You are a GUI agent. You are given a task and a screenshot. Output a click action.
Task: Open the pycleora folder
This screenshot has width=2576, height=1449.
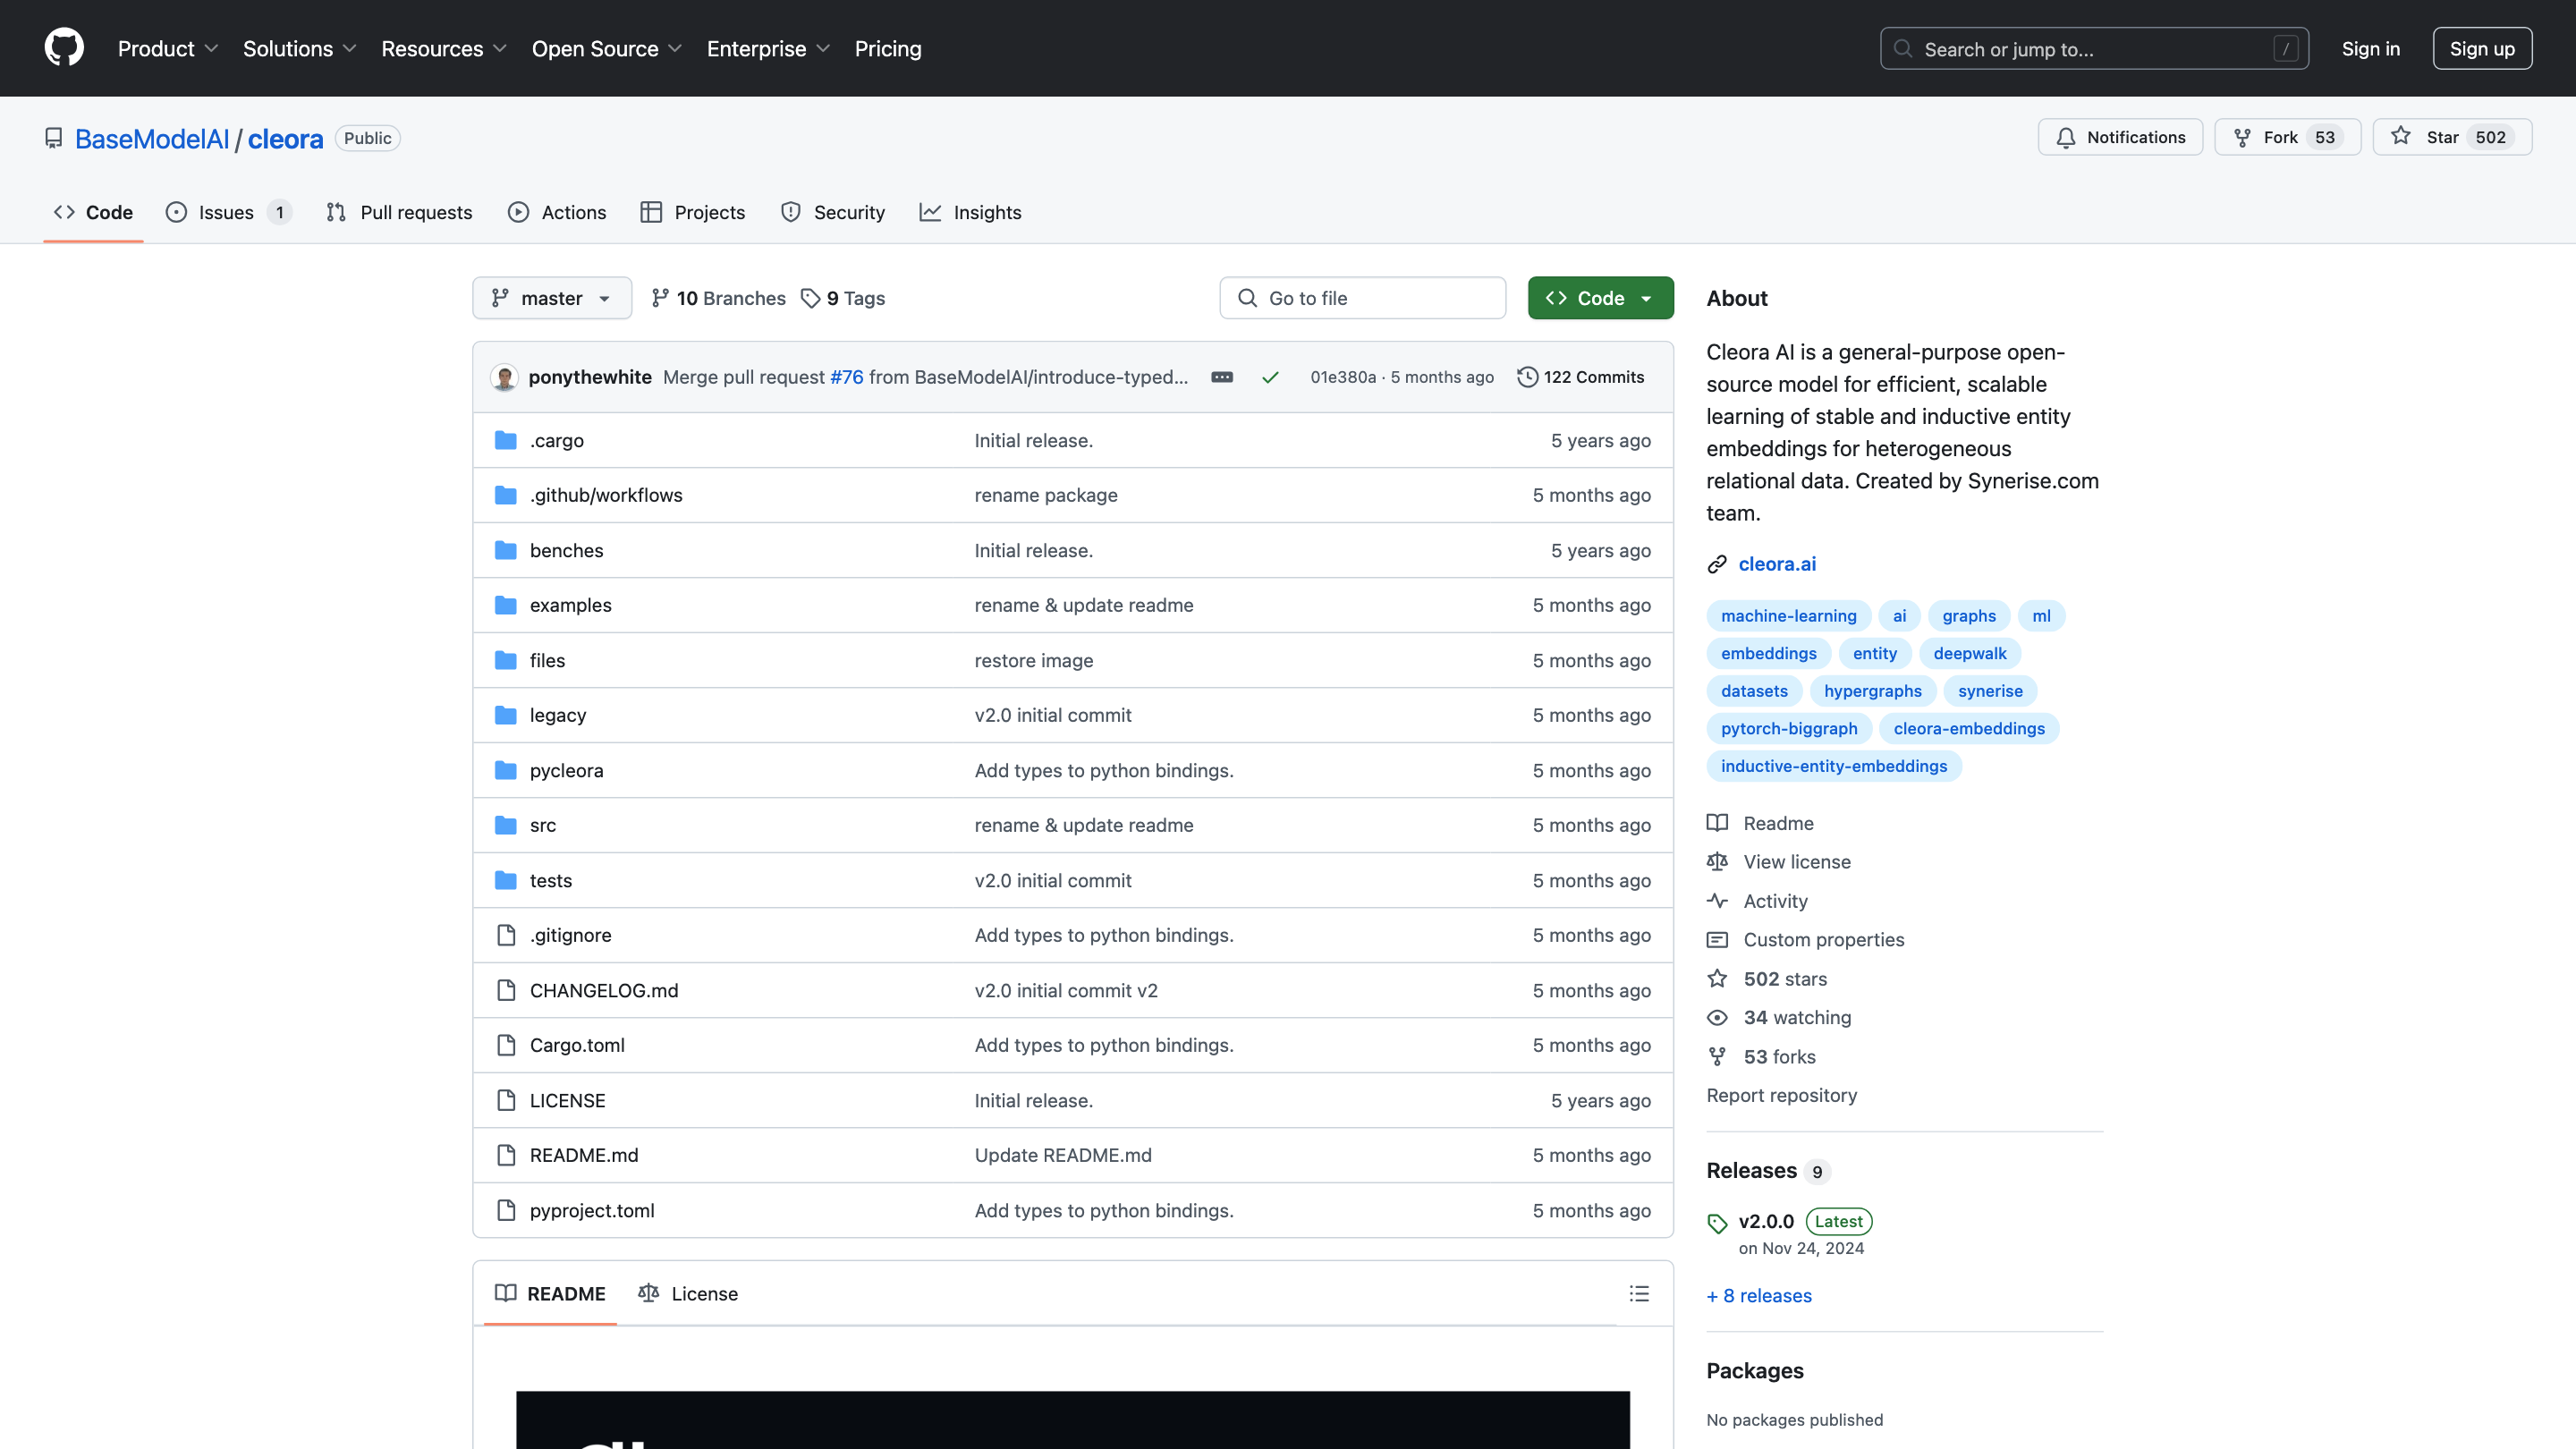(x=566, y=770)
